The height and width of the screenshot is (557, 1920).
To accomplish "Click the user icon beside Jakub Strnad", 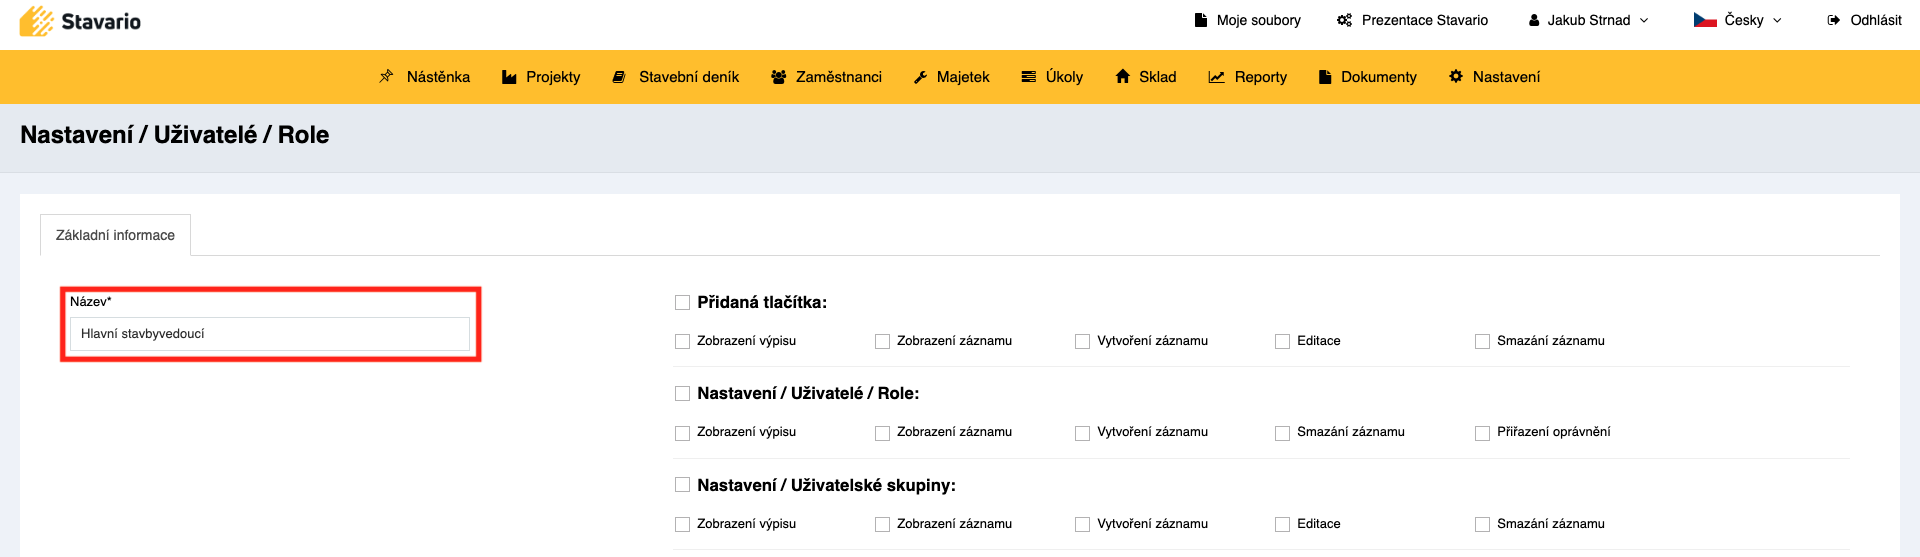I will coord(1534,20).
